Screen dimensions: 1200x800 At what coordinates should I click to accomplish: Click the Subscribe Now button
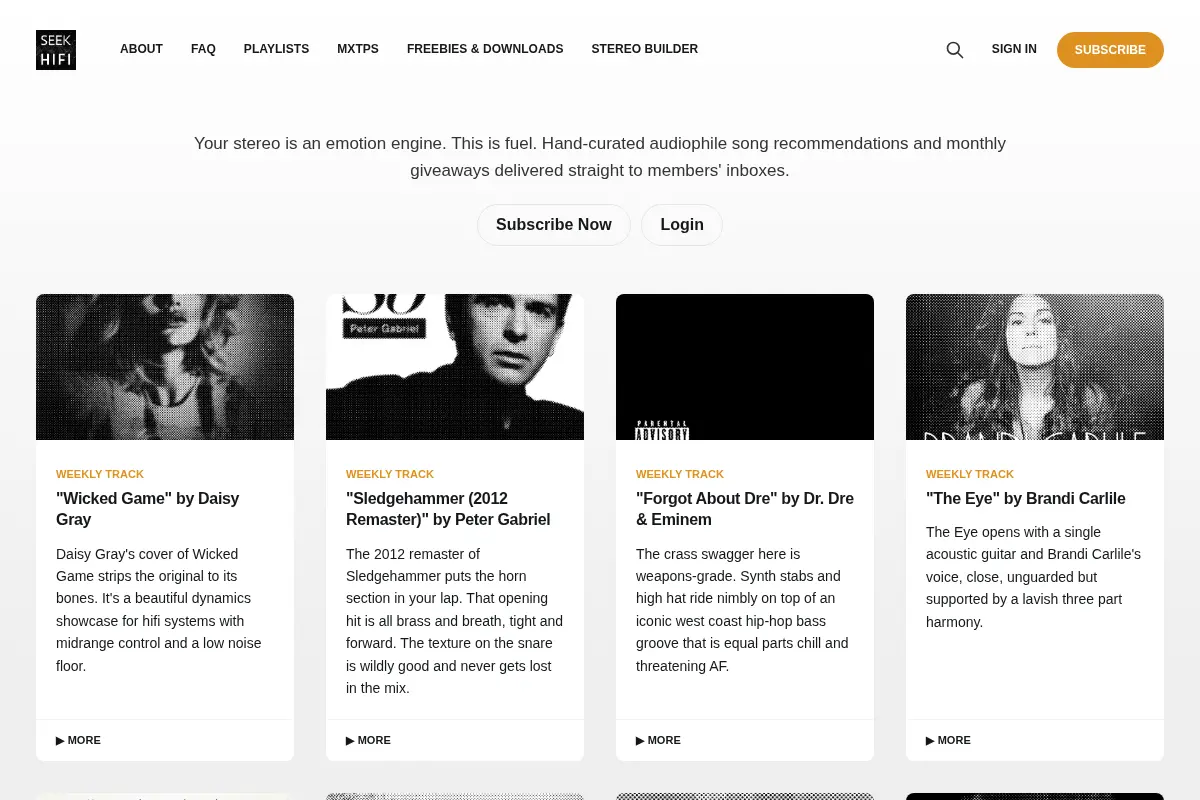click(554, 225)
